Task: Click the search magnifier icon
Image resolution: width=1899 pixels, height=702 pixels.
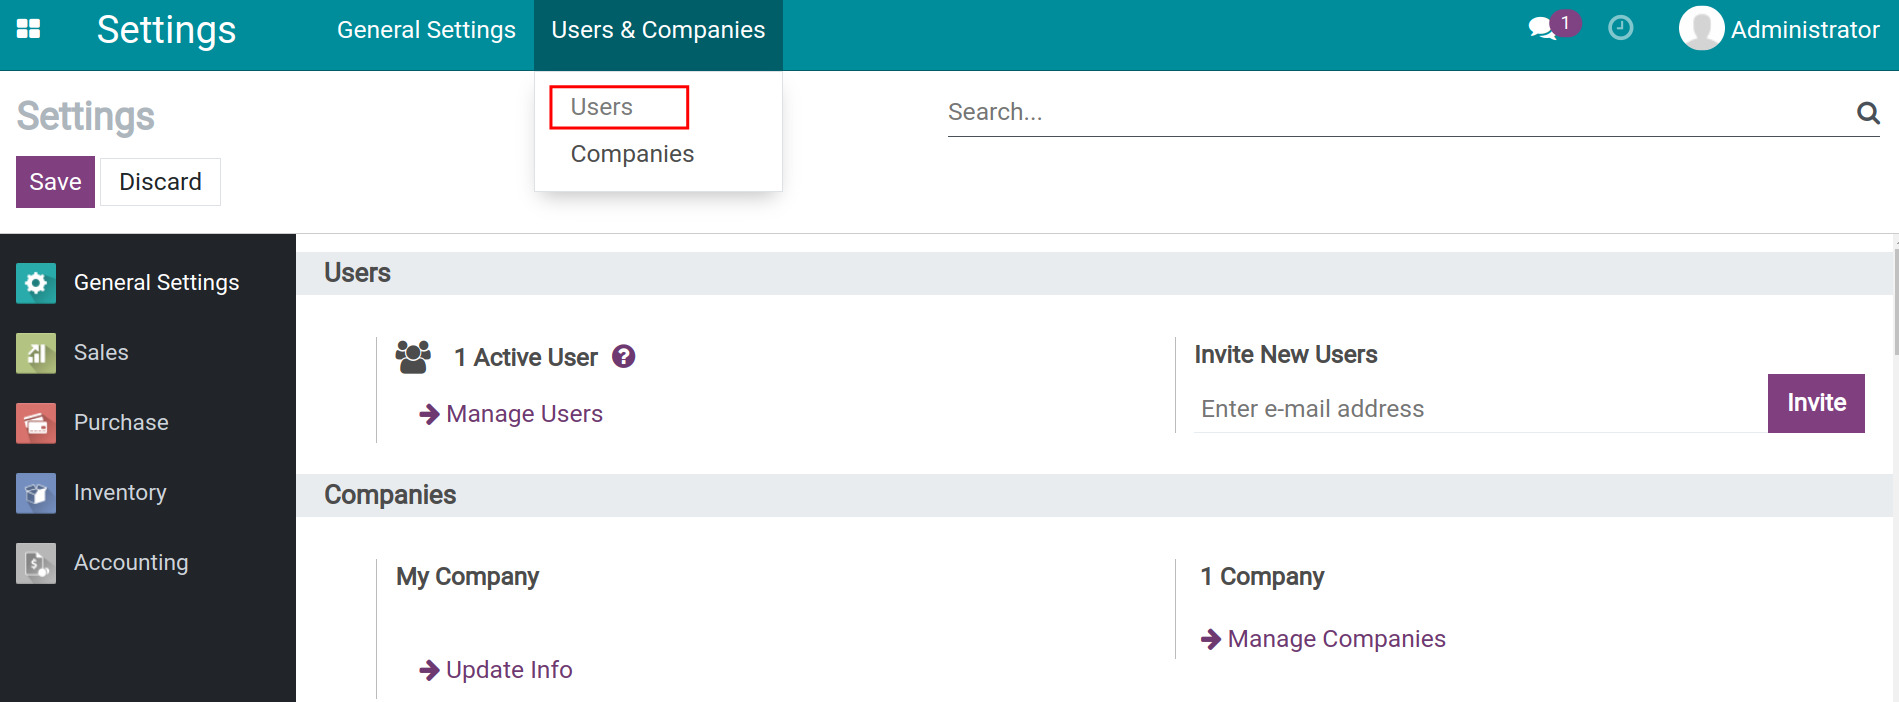Action: [x=1867, y=113]
